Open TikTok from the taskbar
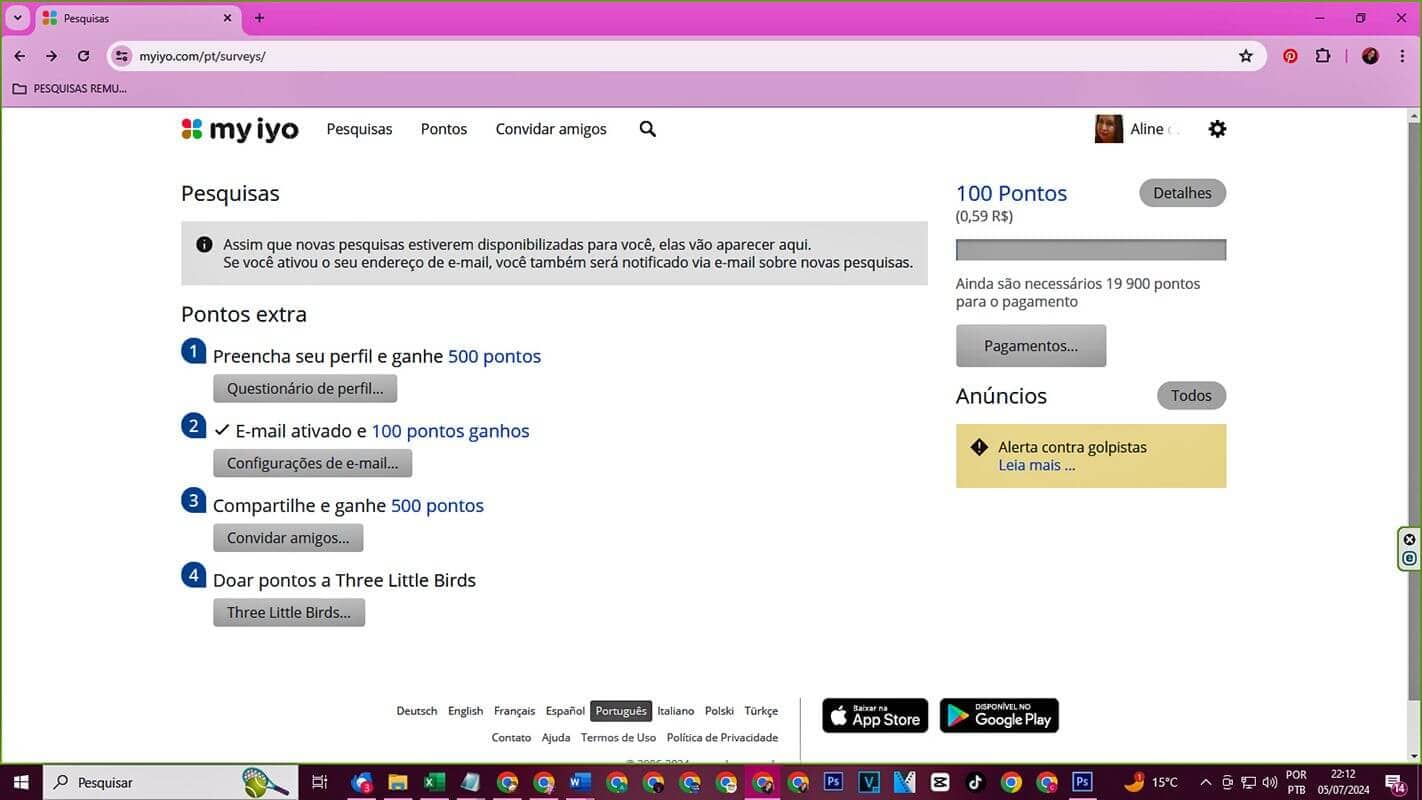 [975, 782]
